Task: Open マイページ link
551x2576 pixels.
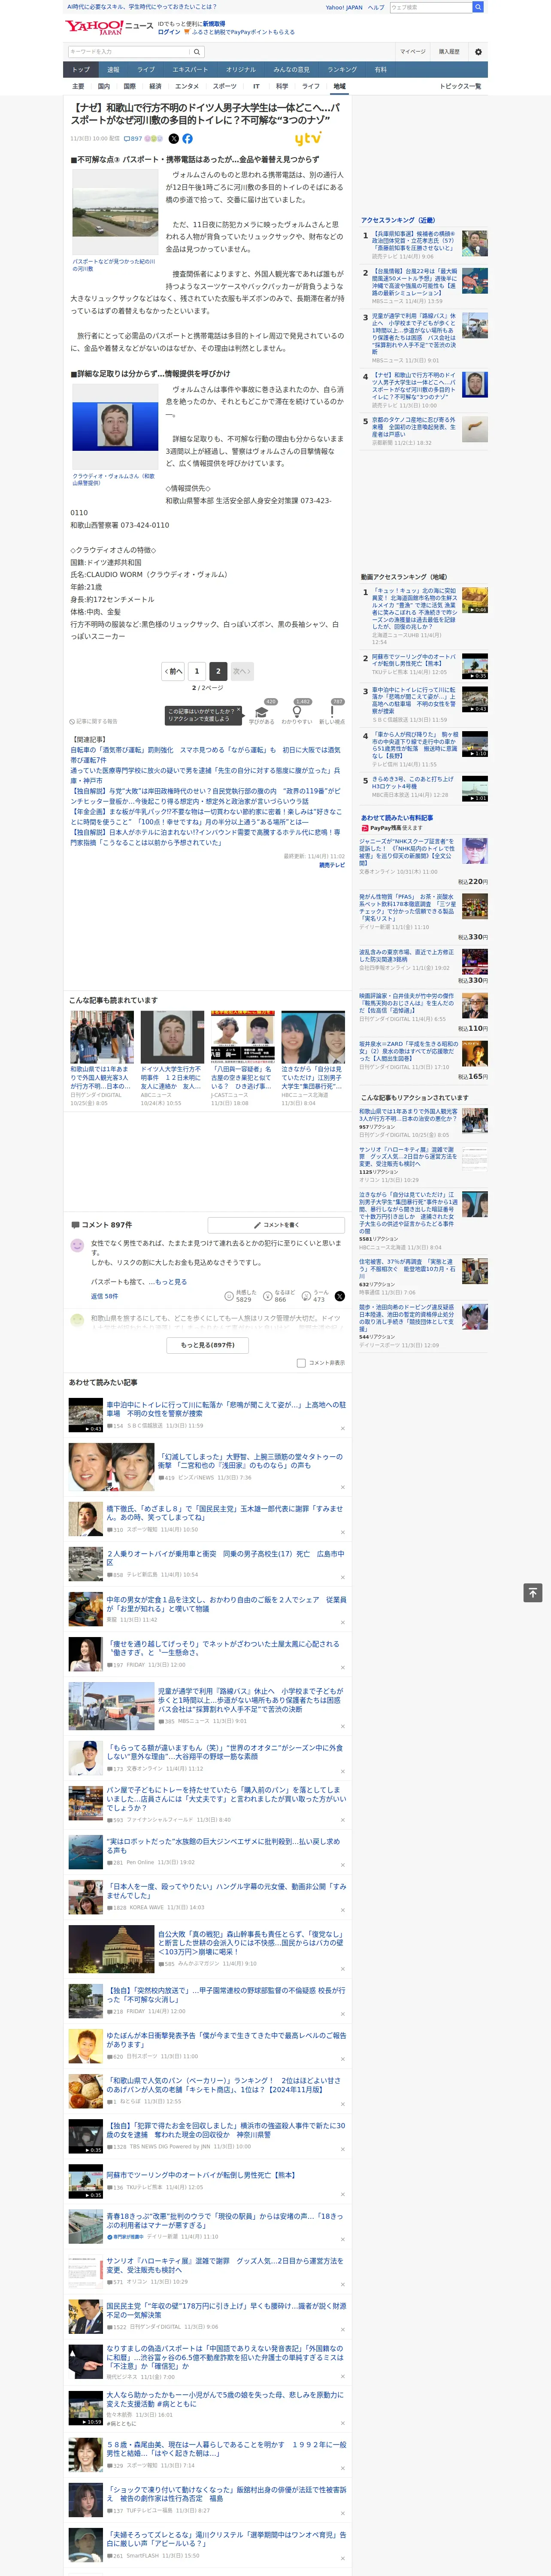Action: point(413,51)
